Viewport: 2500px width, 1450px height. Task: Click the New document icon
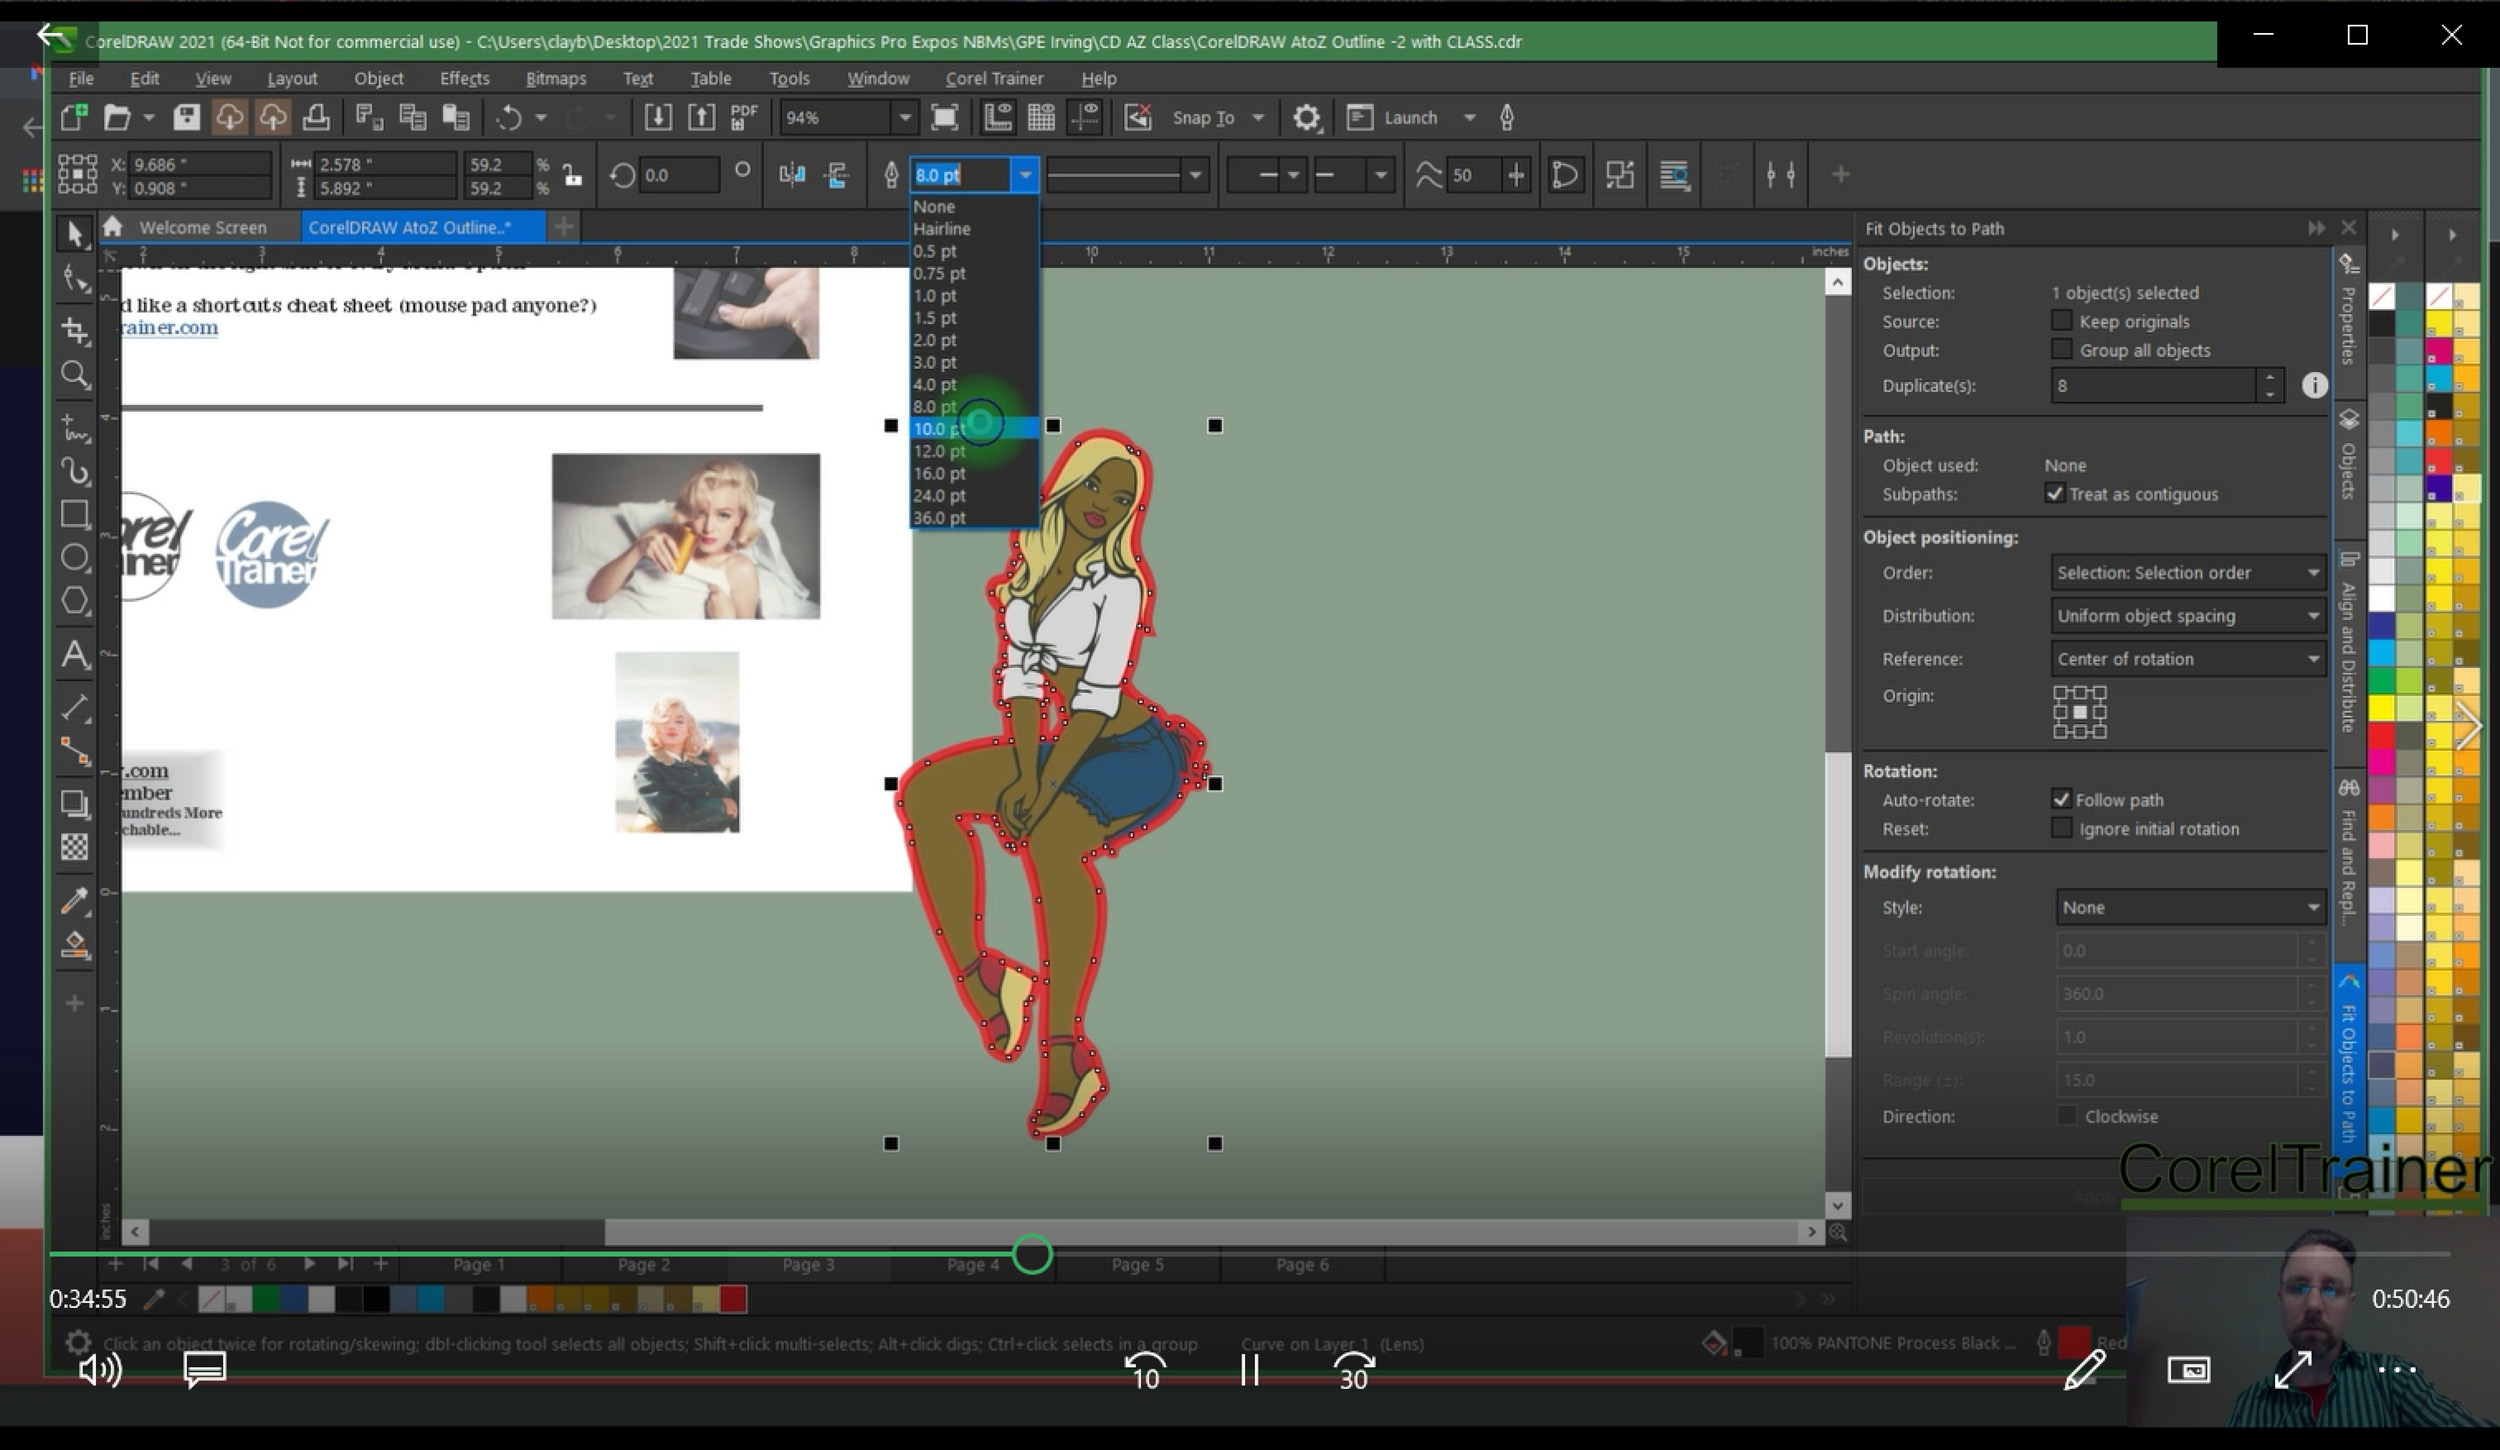coord(74,117)
